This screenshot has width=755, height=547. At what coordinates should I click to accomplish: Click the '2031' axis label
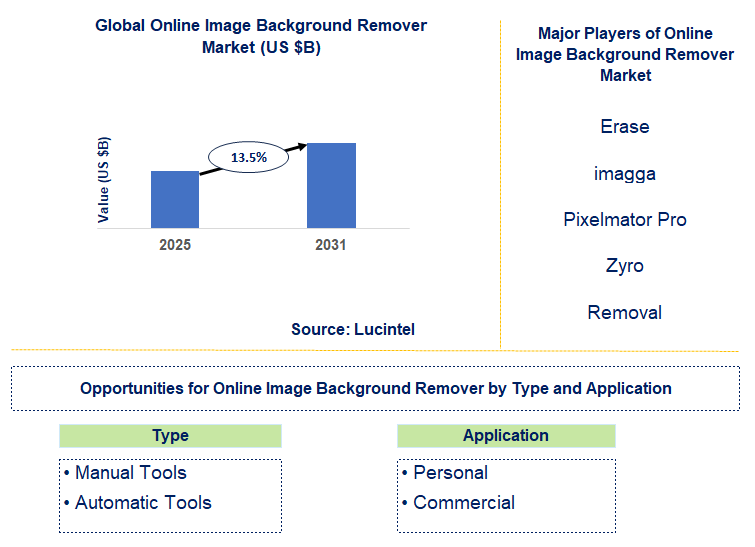331,245
